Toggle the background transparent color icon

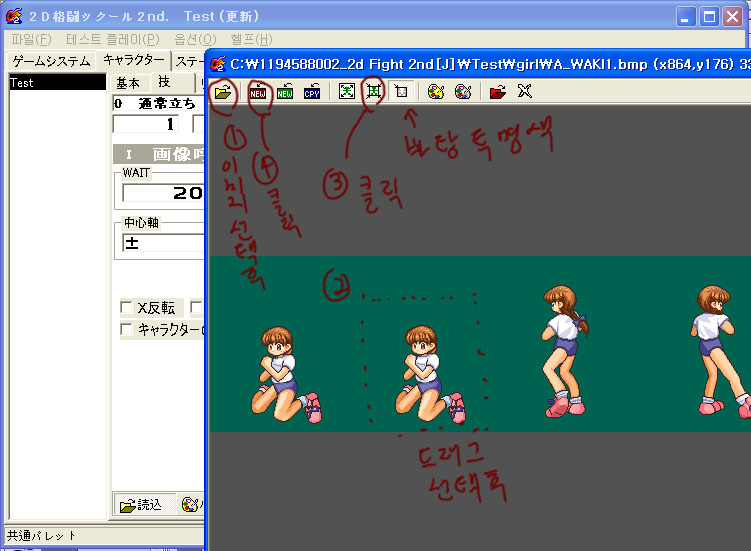(x=401, y=91)
